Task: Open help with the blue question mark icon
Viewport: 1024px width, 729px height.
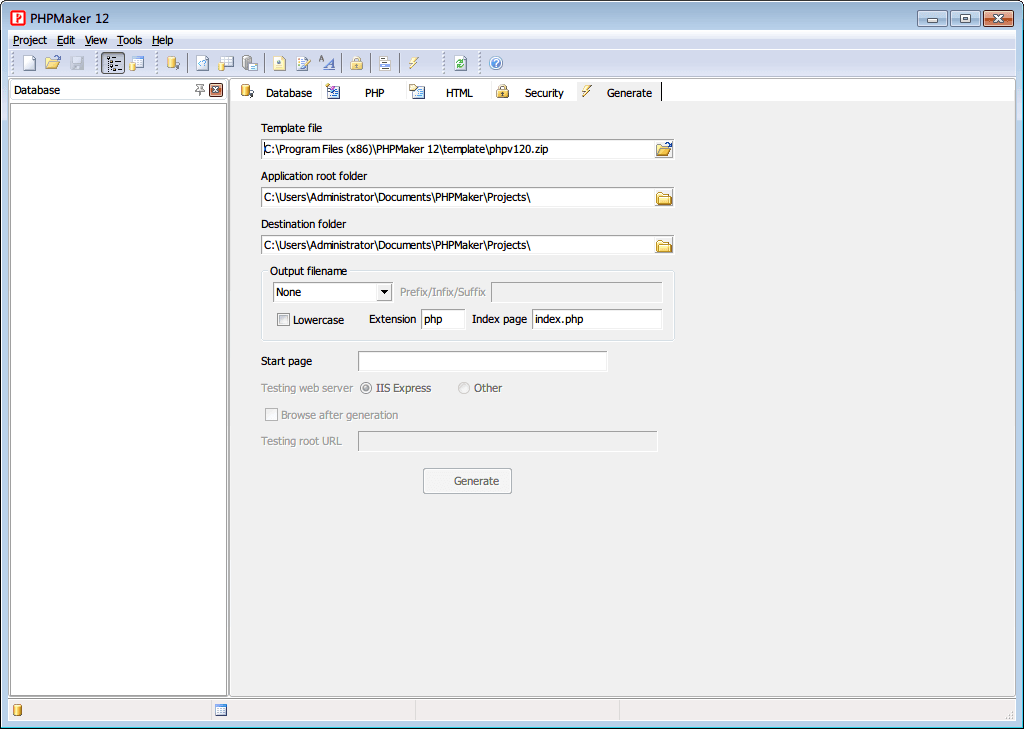Action: pyautogui.click(x=496, y=63)
